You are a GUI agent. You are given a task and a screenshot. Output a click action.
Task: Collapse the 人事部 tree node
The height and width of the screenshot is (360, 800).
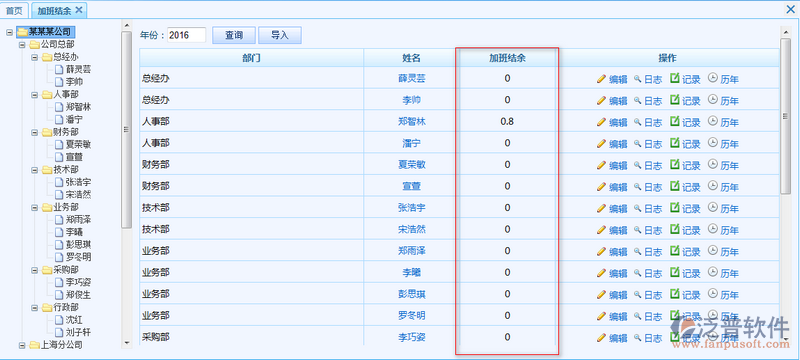tap(34, 95)
